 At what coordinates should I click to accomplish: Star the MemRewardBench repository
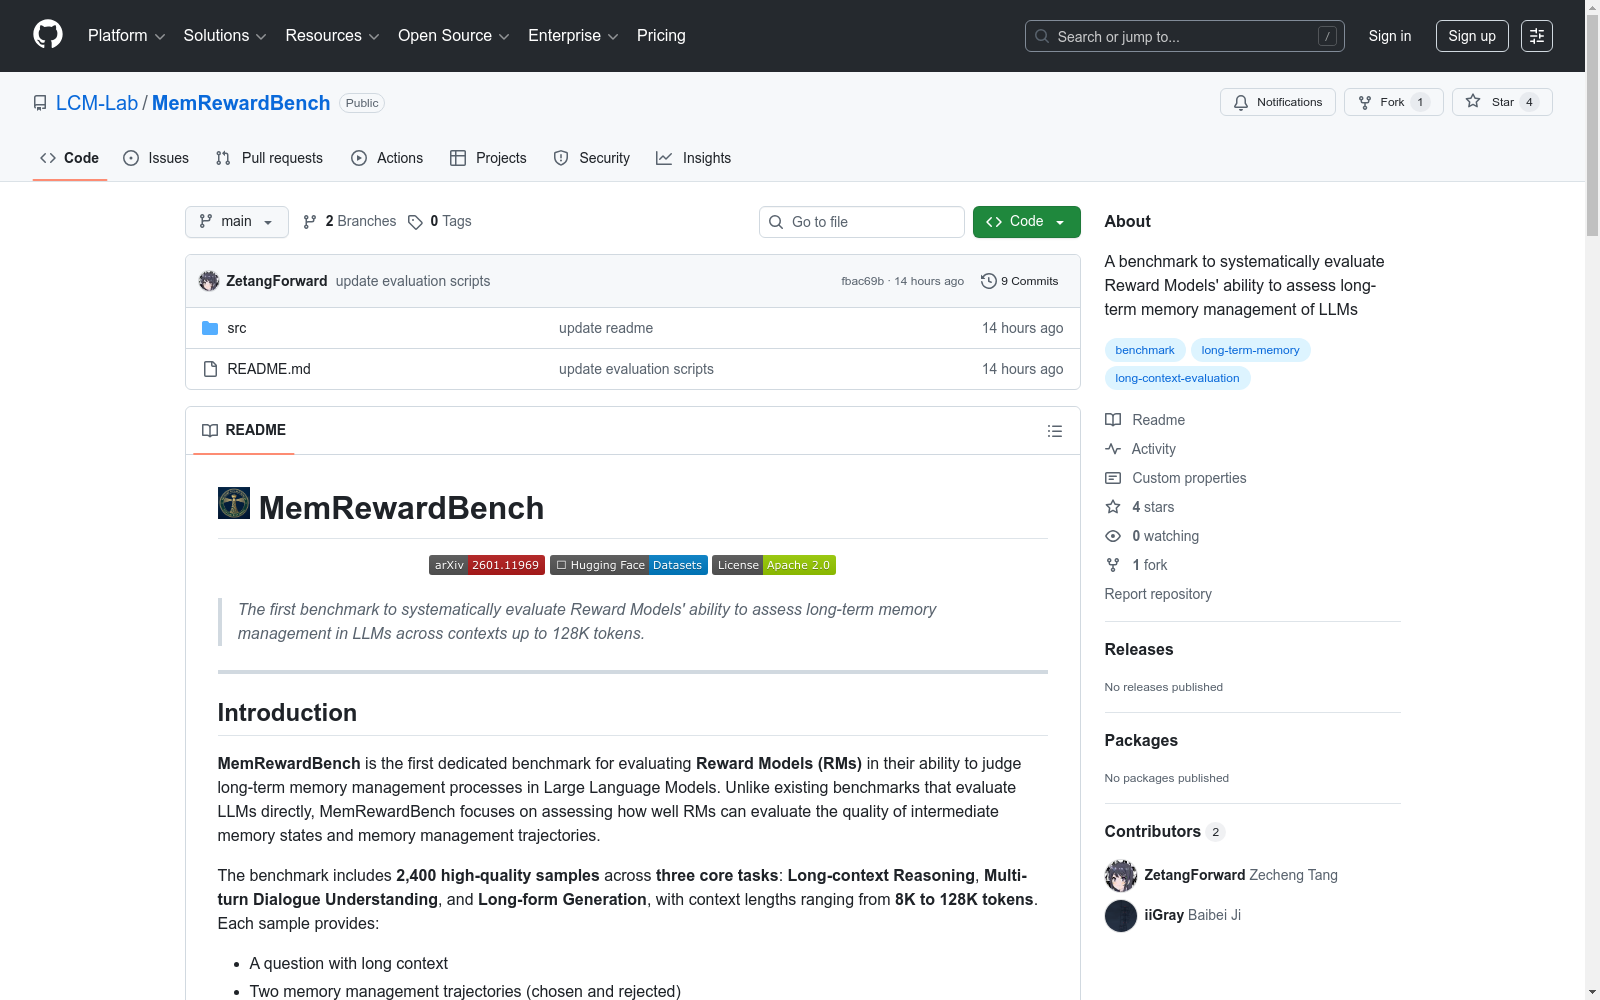[x=1502, y=102]
